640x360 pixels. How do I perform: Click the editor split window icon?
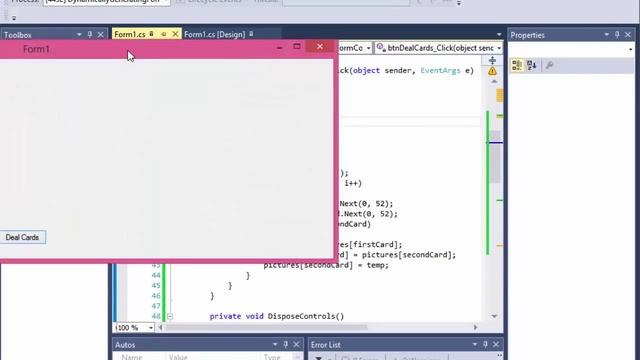pos(492,60)
